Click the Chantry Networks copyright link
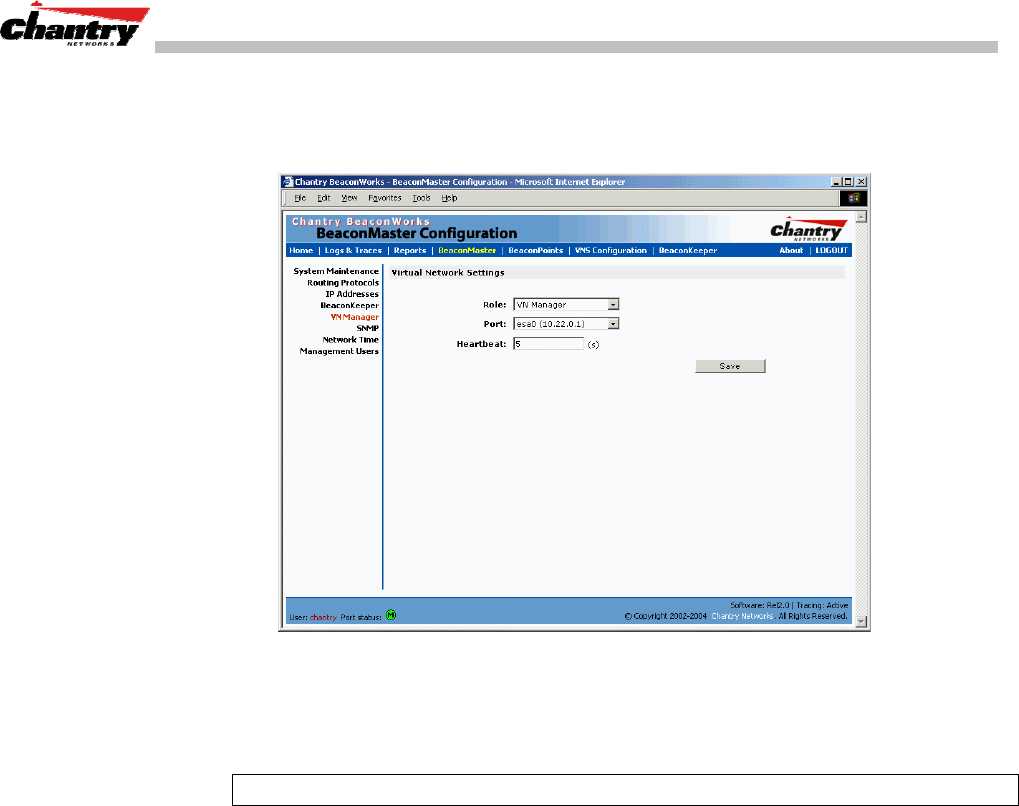1019x806 pixels. point(743,616)
